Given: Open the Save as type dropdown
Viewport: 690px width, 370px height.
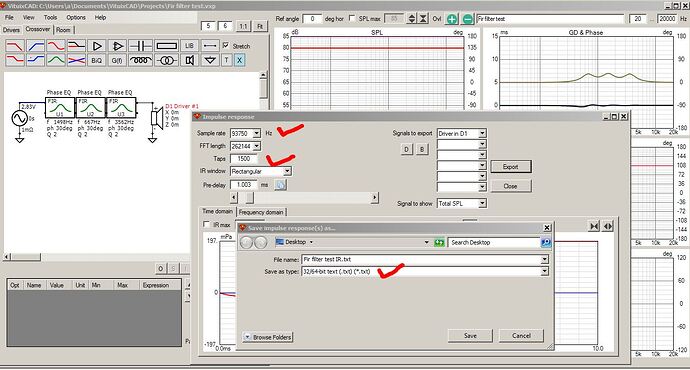Looking at the screenshot, I should click(x=544, y=271).
